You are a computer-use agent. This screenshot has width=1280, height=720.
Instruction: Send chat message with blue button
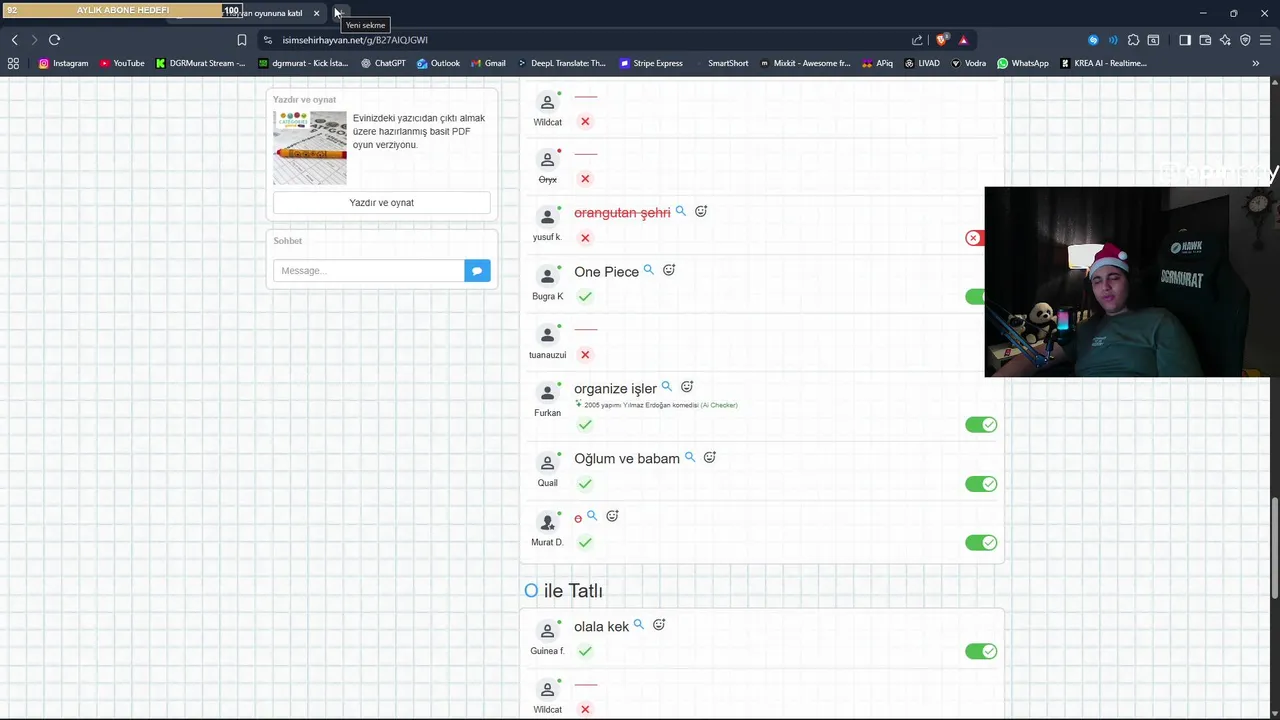click(x=477, y=270)
